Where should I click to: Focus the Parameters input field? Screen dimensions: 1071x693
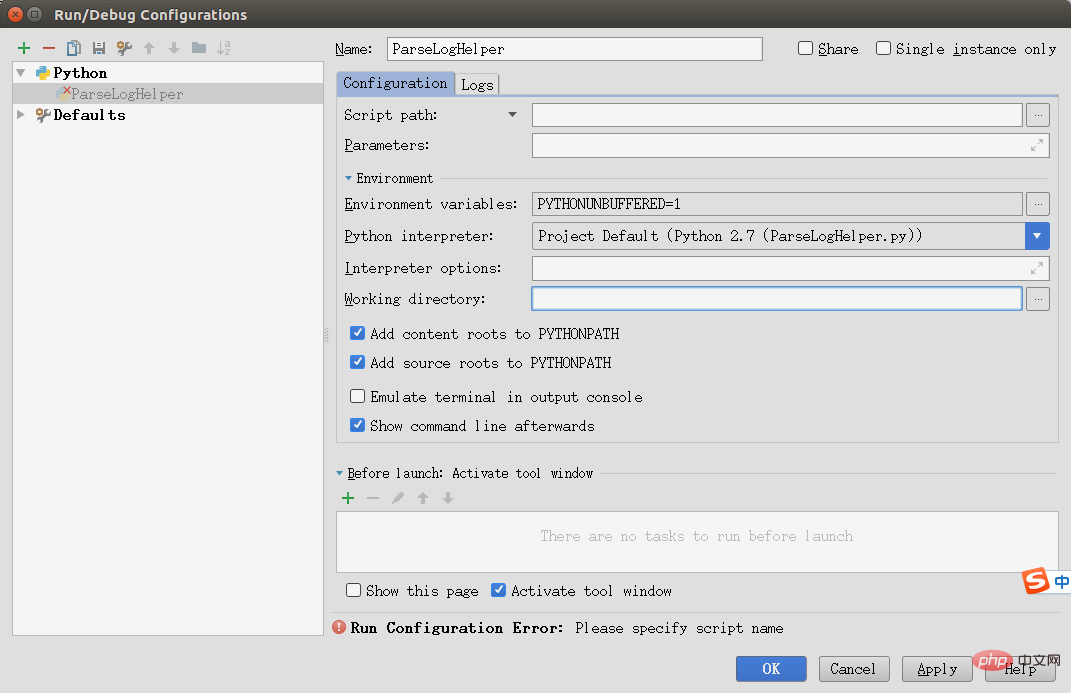click(x=790, y=145)
